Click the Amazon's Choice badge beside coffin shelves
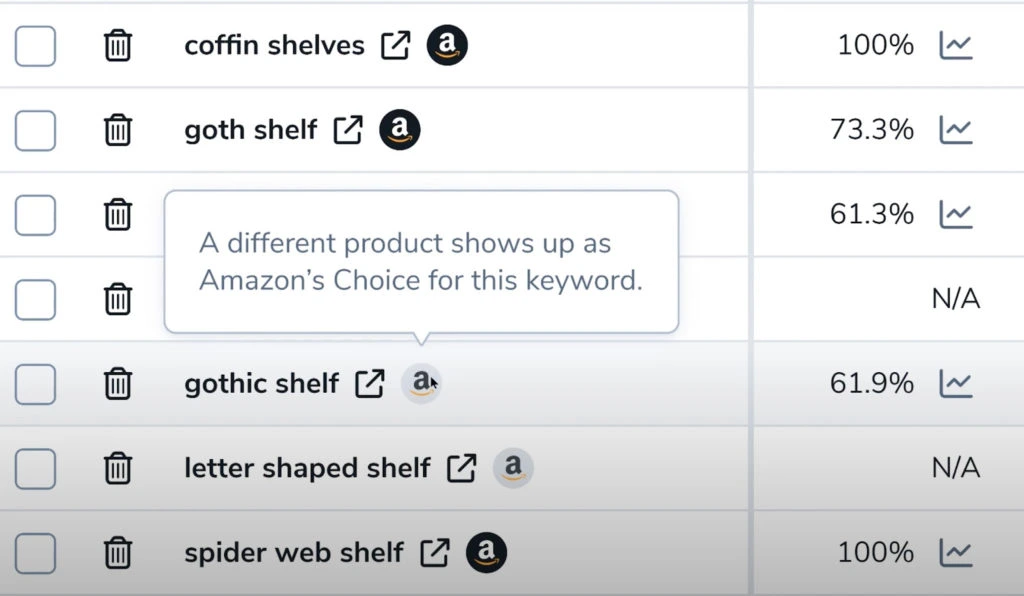Image resolution: width=1024 pixels, height=596 pixels. point(448,44)
